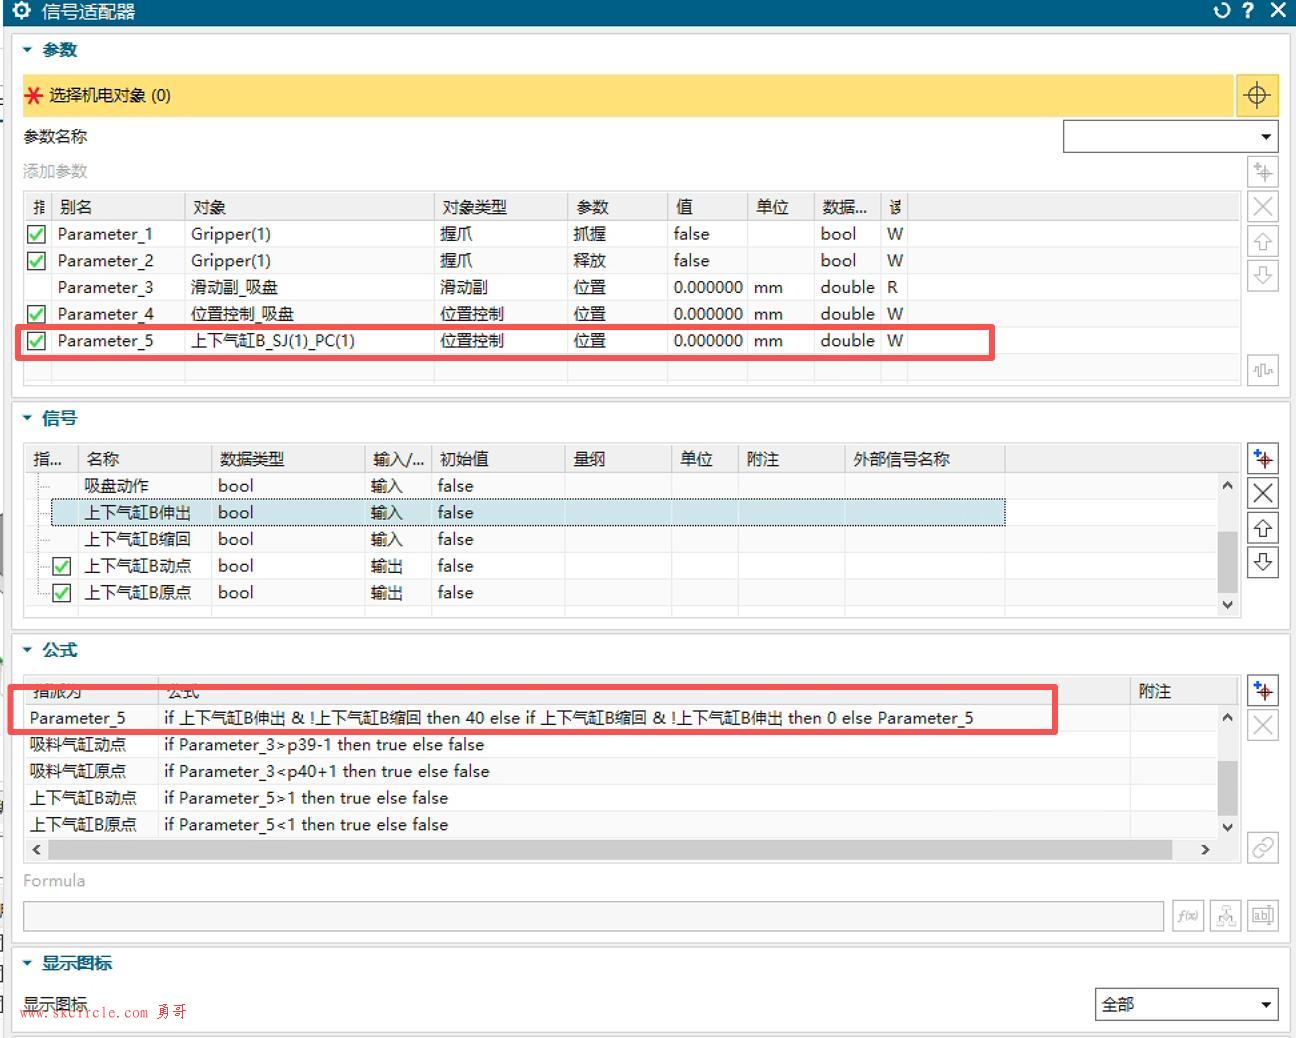This screenshot has width=1296, height=1038.
Task: Select formula row 吸料气缸原点
Action: coord(620,772)
